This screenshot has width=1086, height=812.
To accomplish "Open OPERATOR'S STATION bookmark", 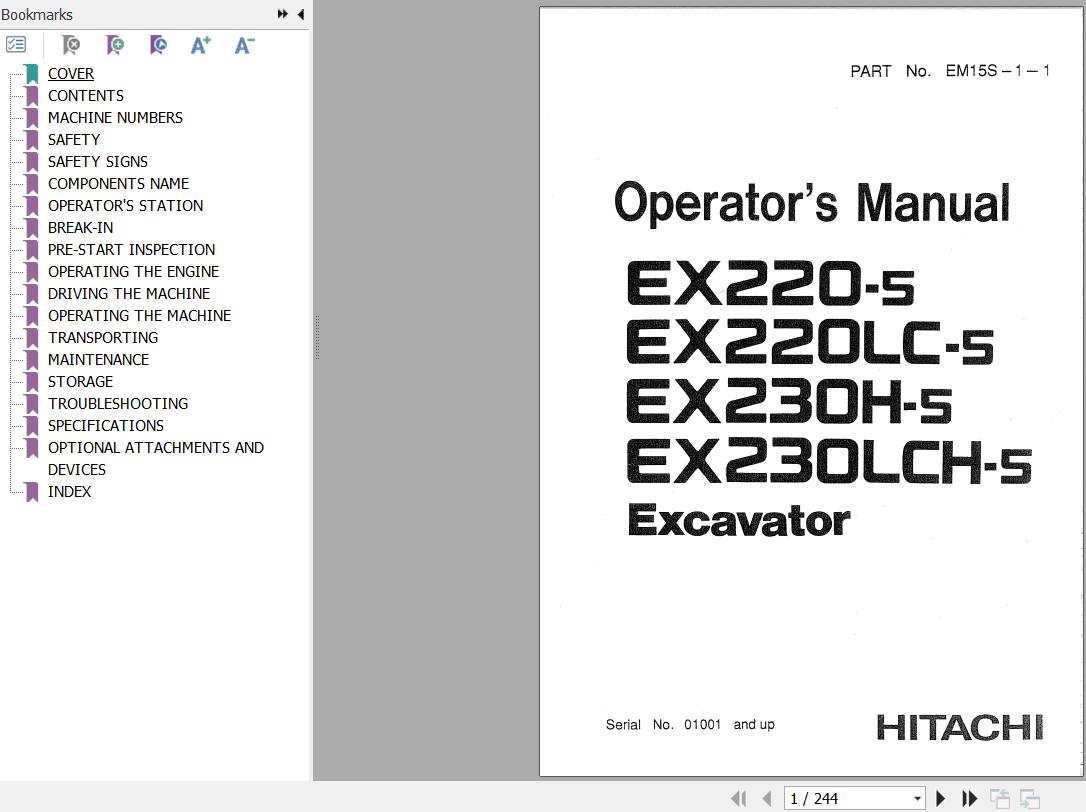I will (x=125, y=206).
